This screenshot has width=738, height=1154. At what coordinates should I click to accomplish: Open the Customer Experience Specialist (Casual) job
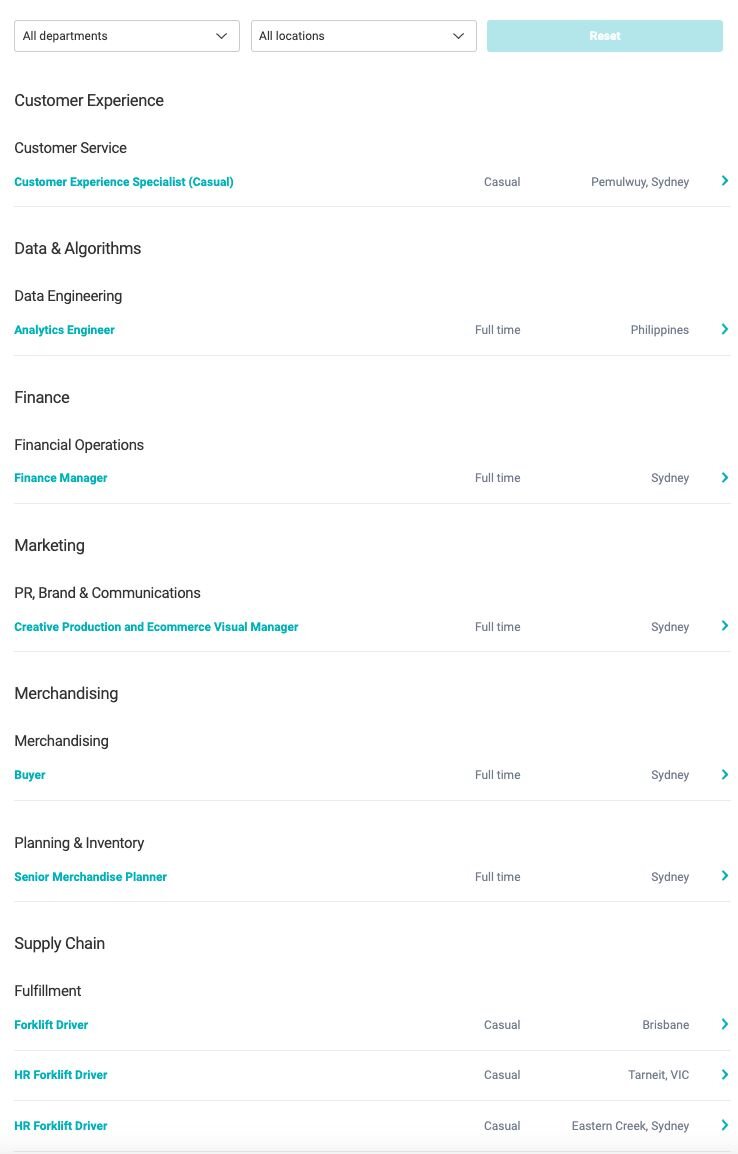(x=124, y=182)
